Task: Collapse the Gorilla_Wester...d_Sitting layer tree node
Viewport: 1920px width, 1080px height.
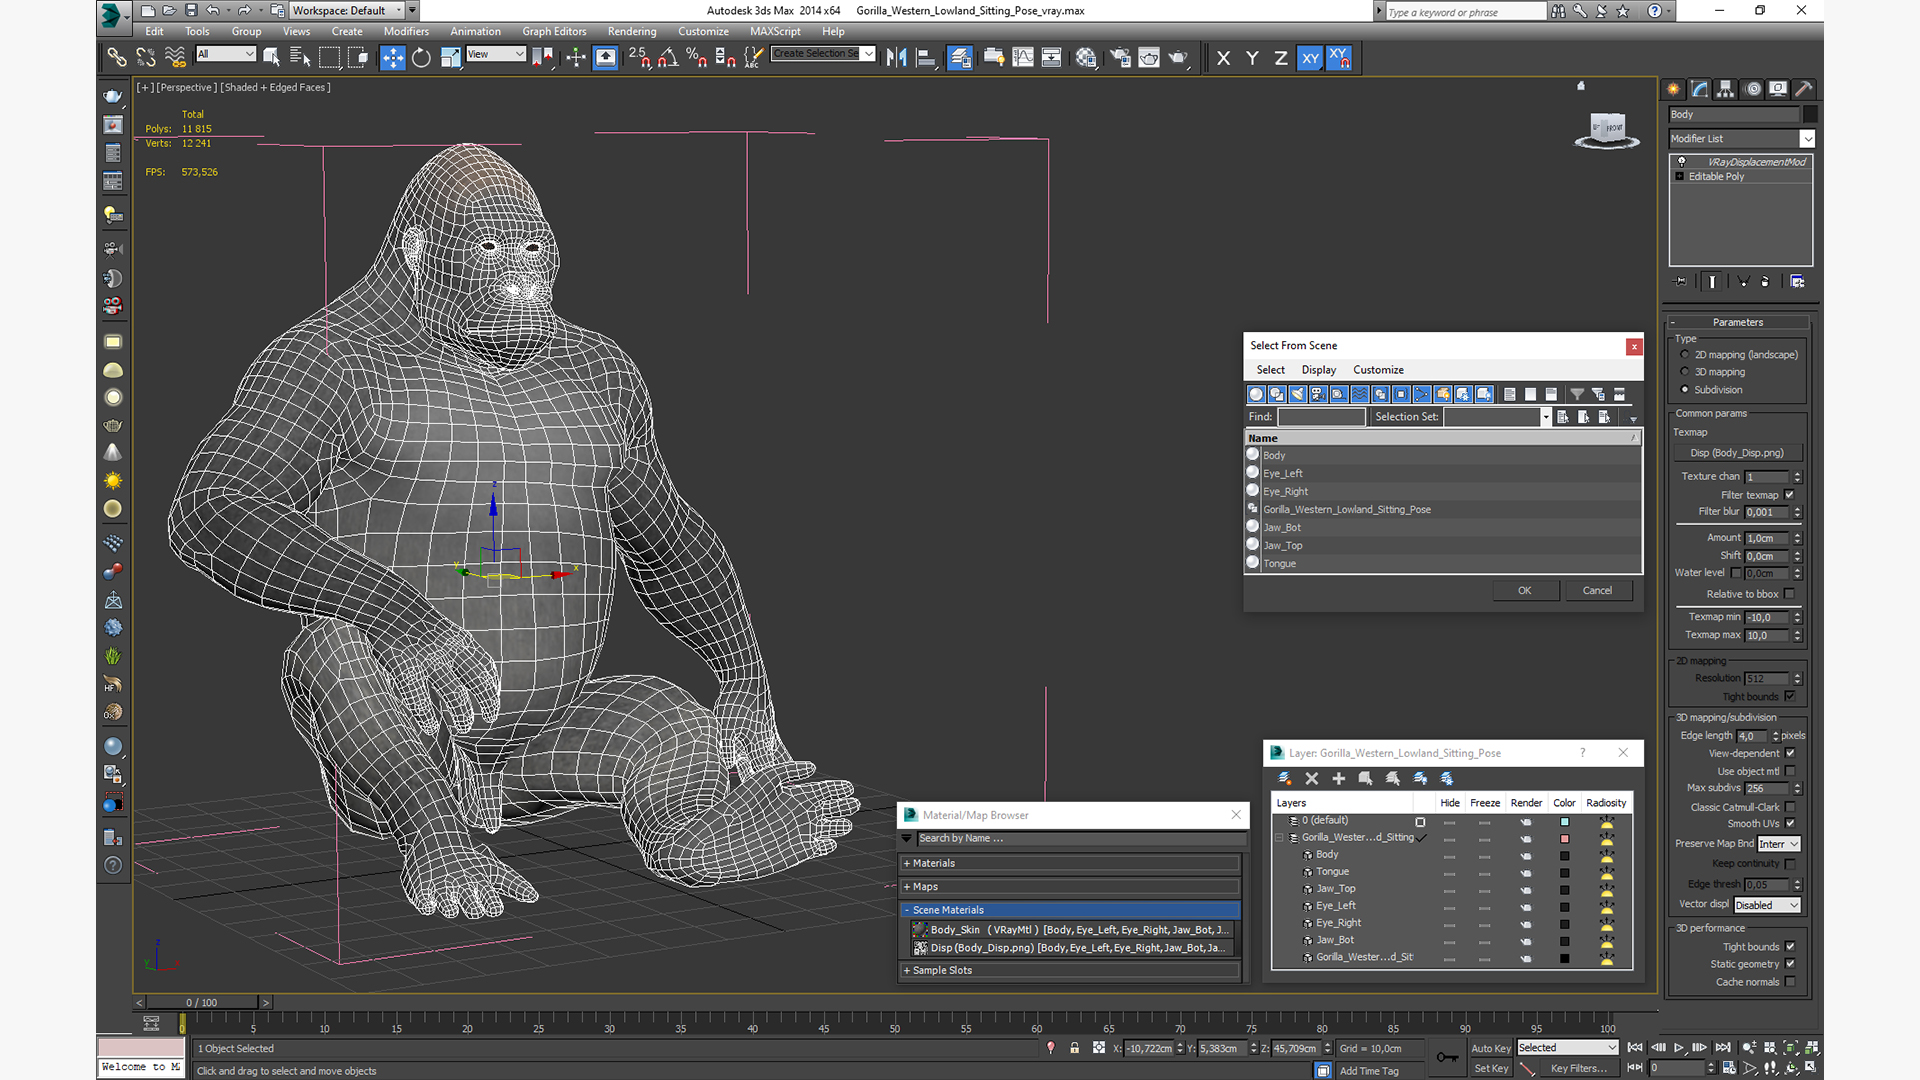Action: click(1280, 838)
